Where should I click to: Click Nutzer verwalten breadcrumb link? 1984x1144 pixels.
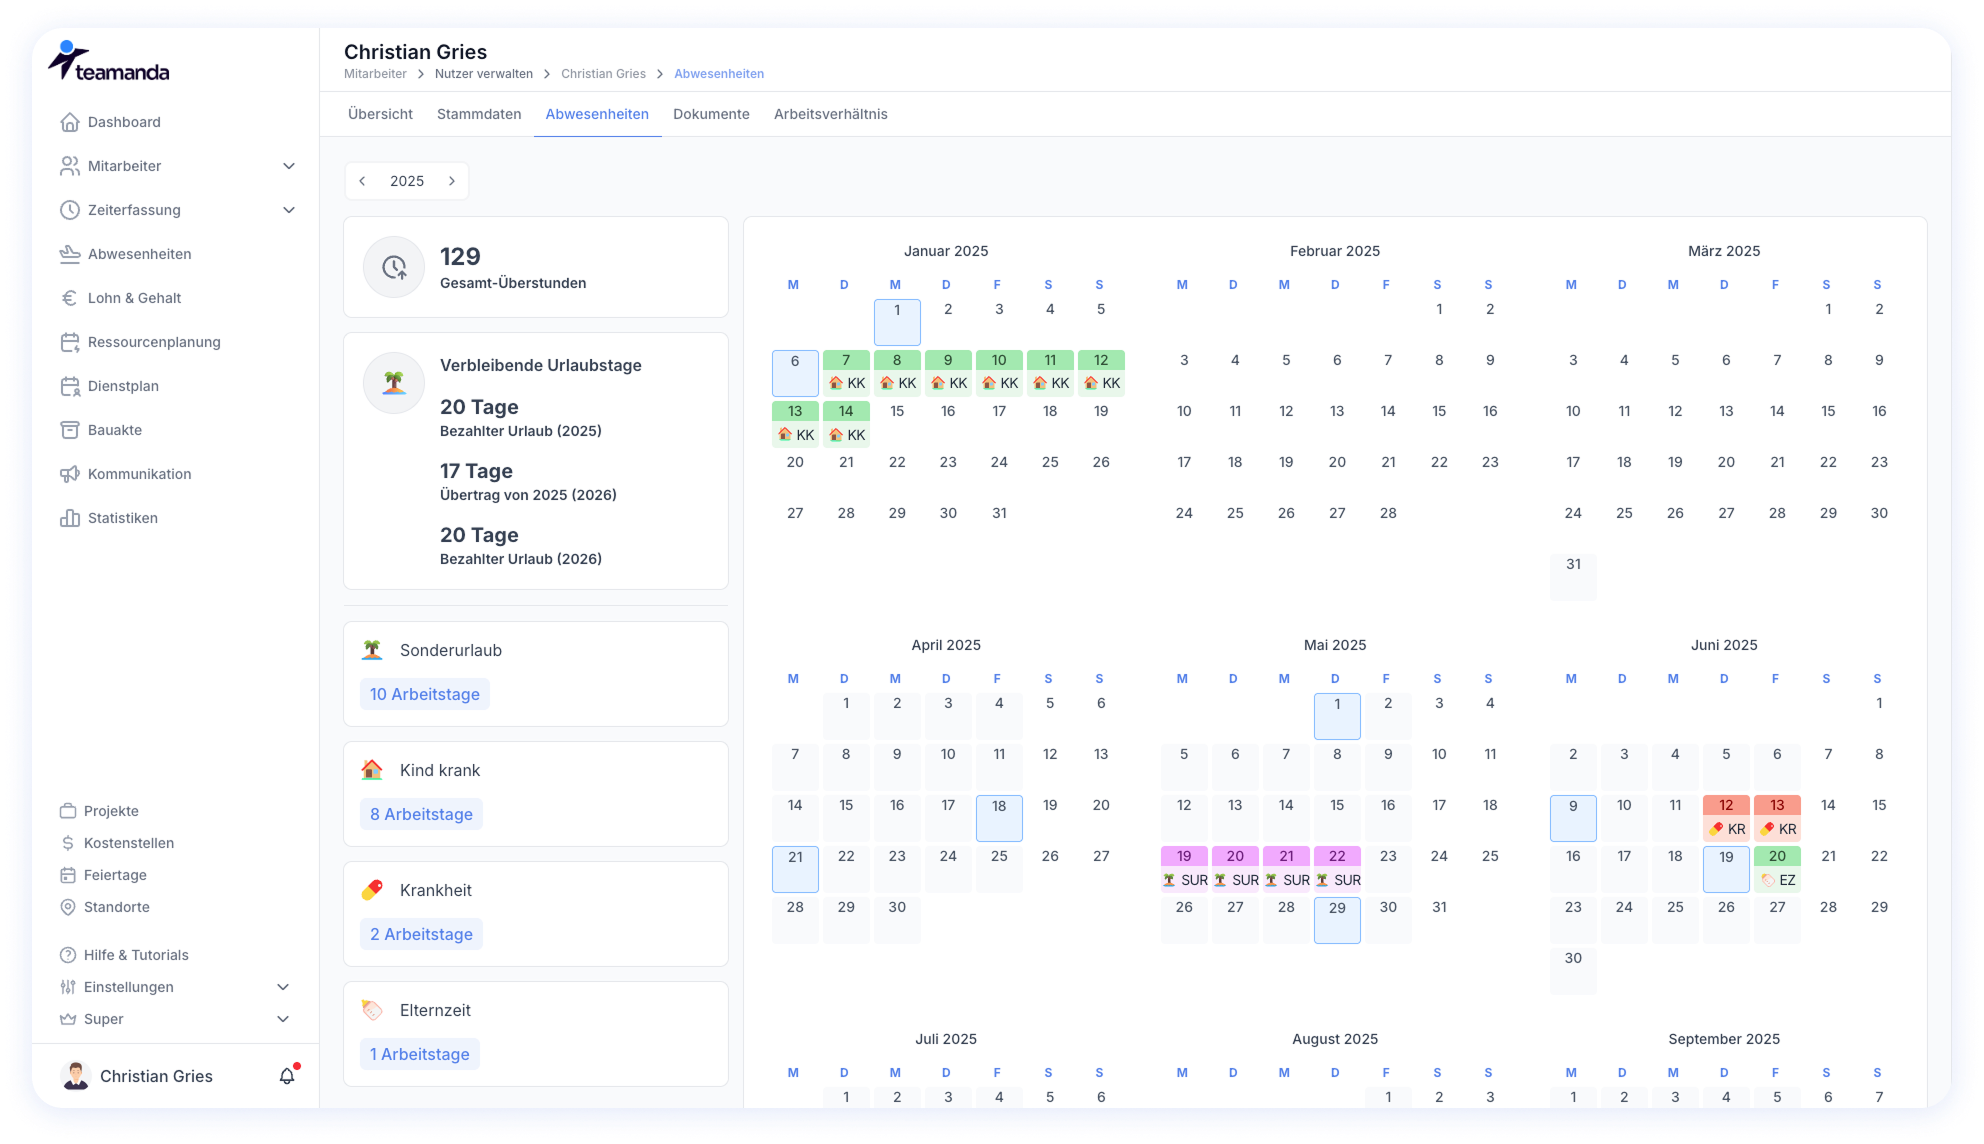pyautogui.click(x=483, y=74)
